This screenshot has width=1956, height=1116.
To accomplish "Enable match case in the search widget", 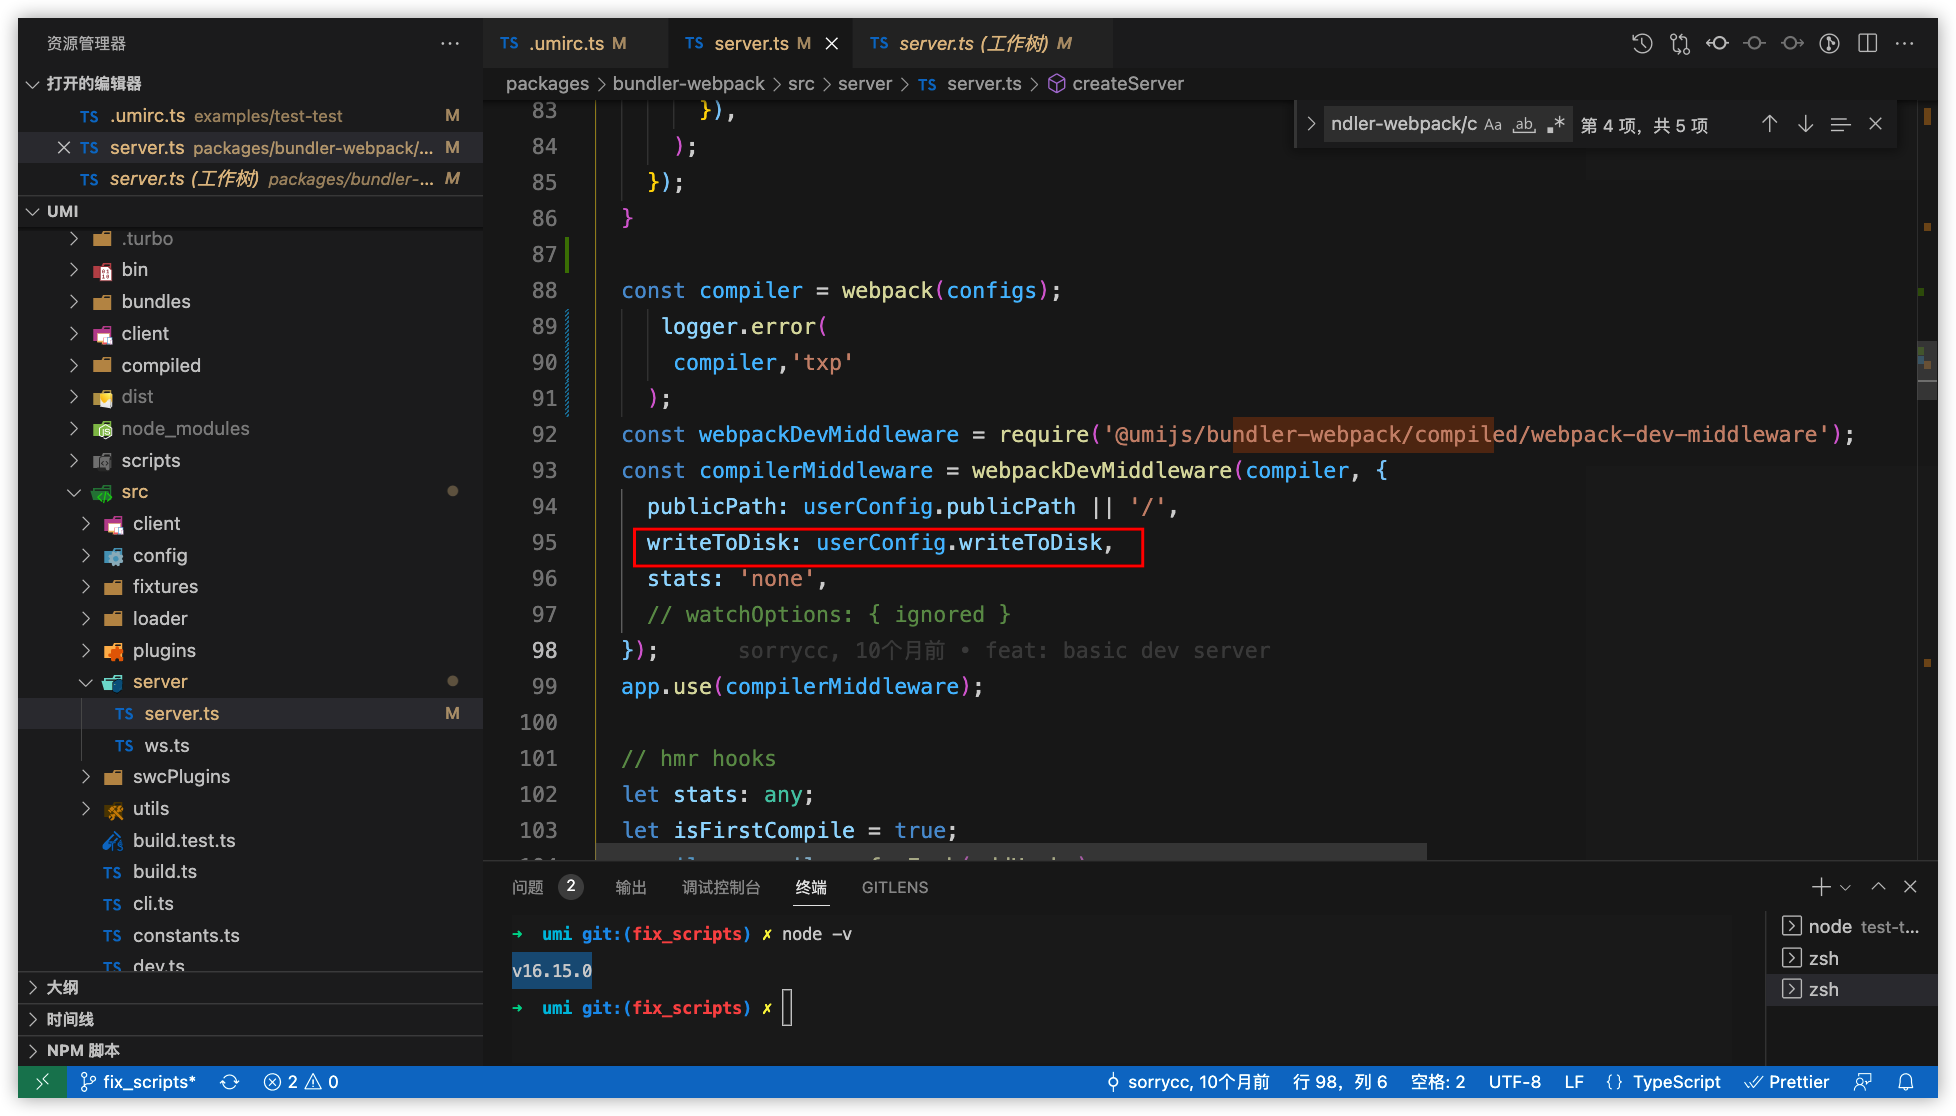I will pyautogui.click(x=1493, y=124).
